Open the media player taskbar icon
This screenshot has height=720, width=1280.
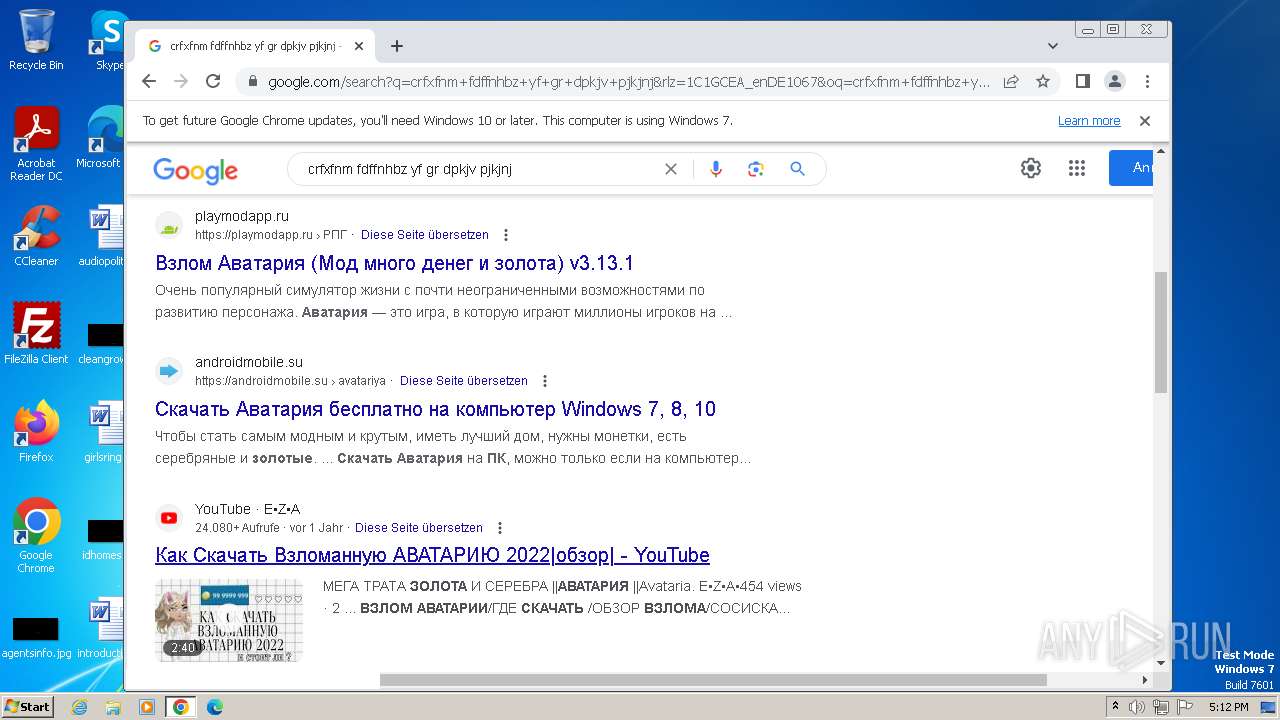point(147,707)
